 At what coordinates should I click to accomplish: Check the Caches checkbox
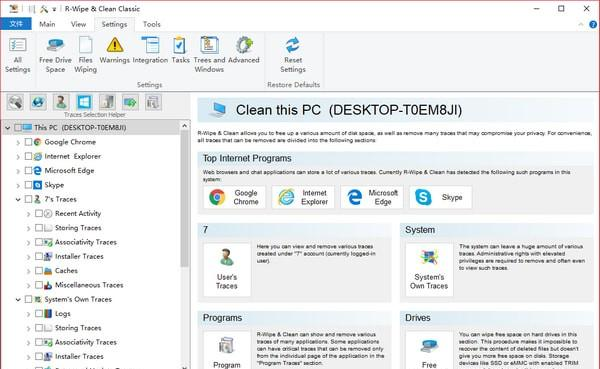tap(39, 271)
